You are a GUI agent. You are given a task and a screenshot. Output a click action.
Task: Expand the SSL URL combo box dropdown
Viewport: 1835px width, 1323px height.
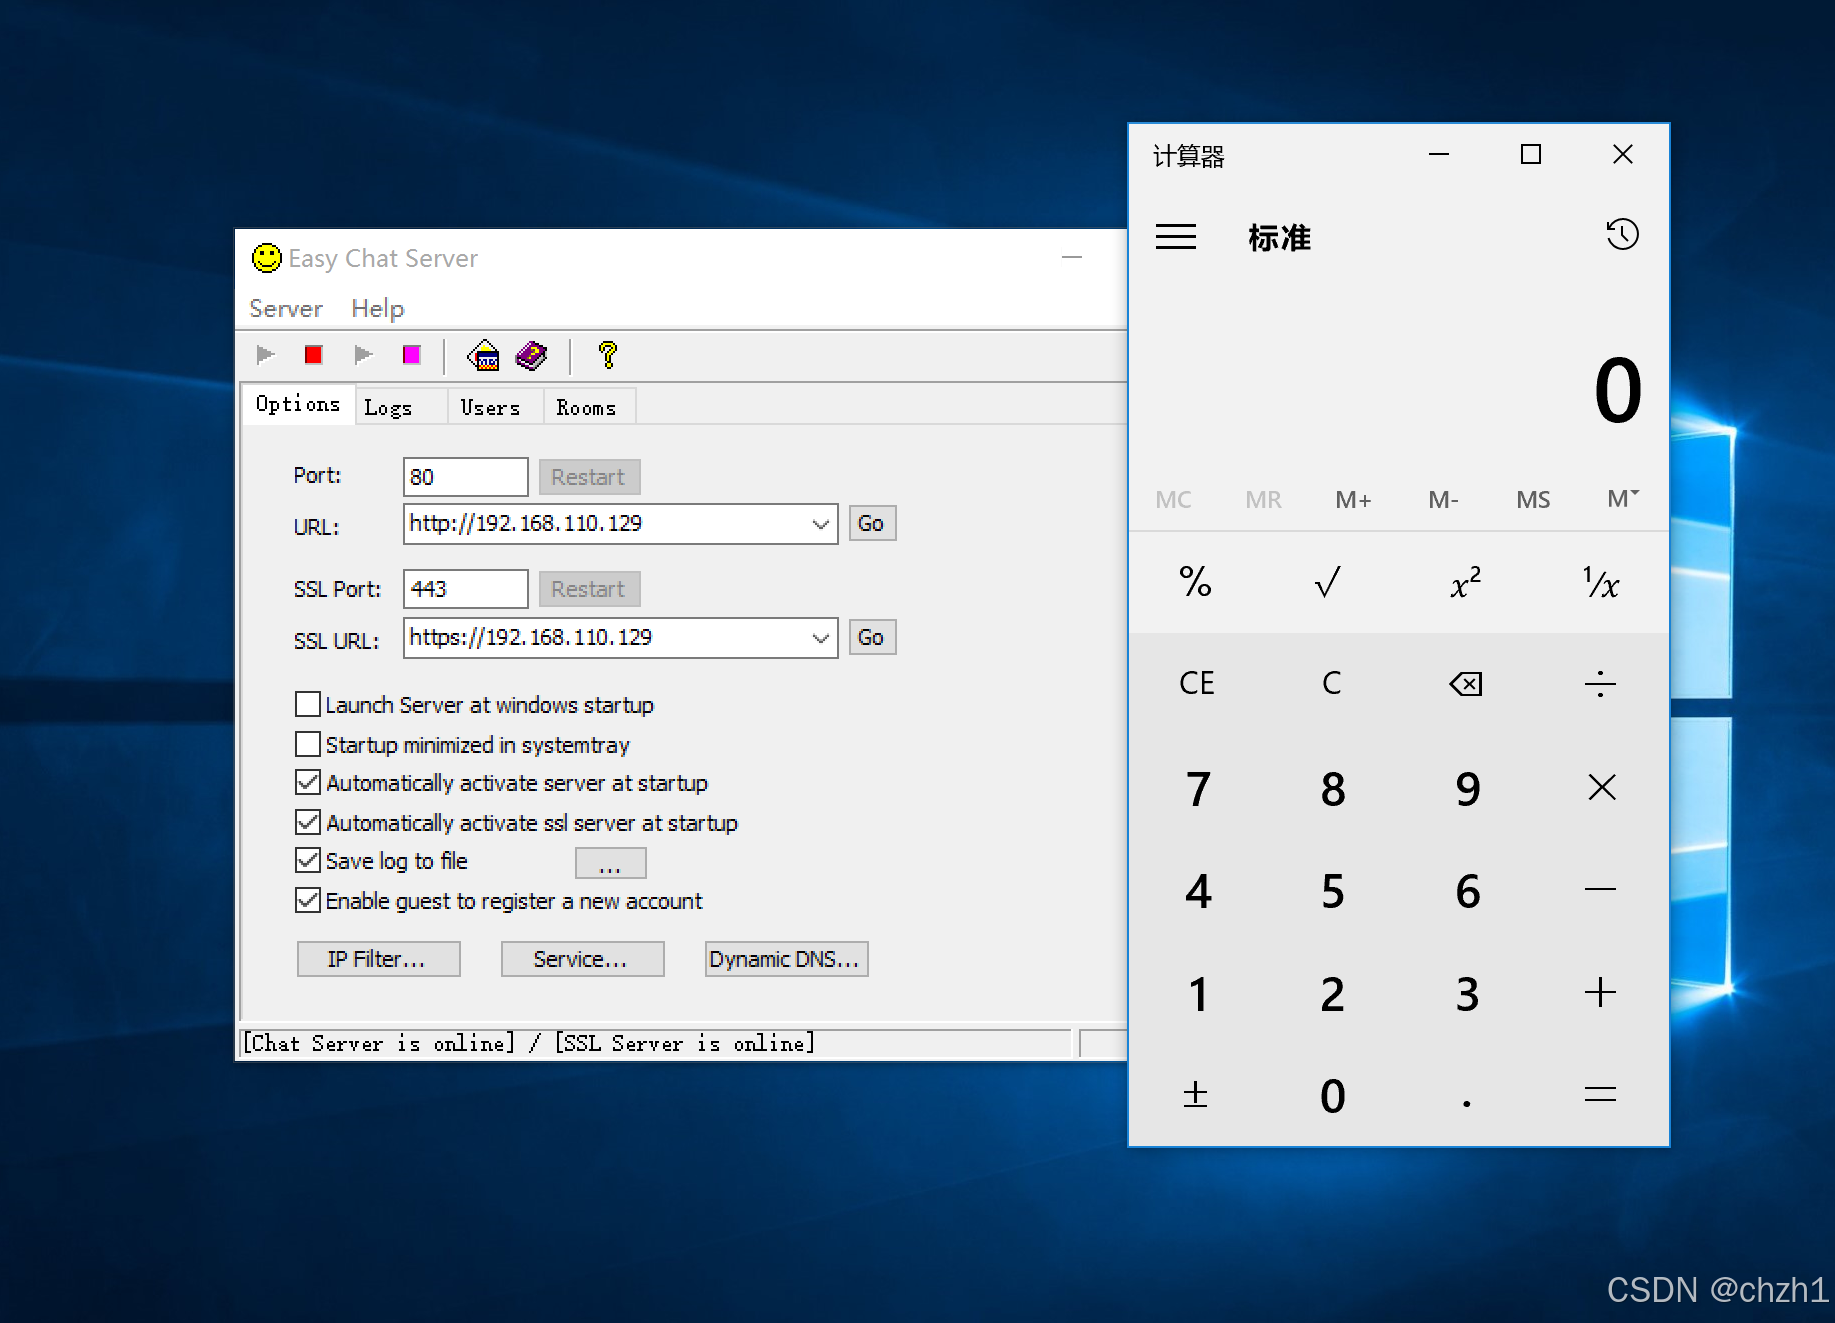click(x=821, y=638)
